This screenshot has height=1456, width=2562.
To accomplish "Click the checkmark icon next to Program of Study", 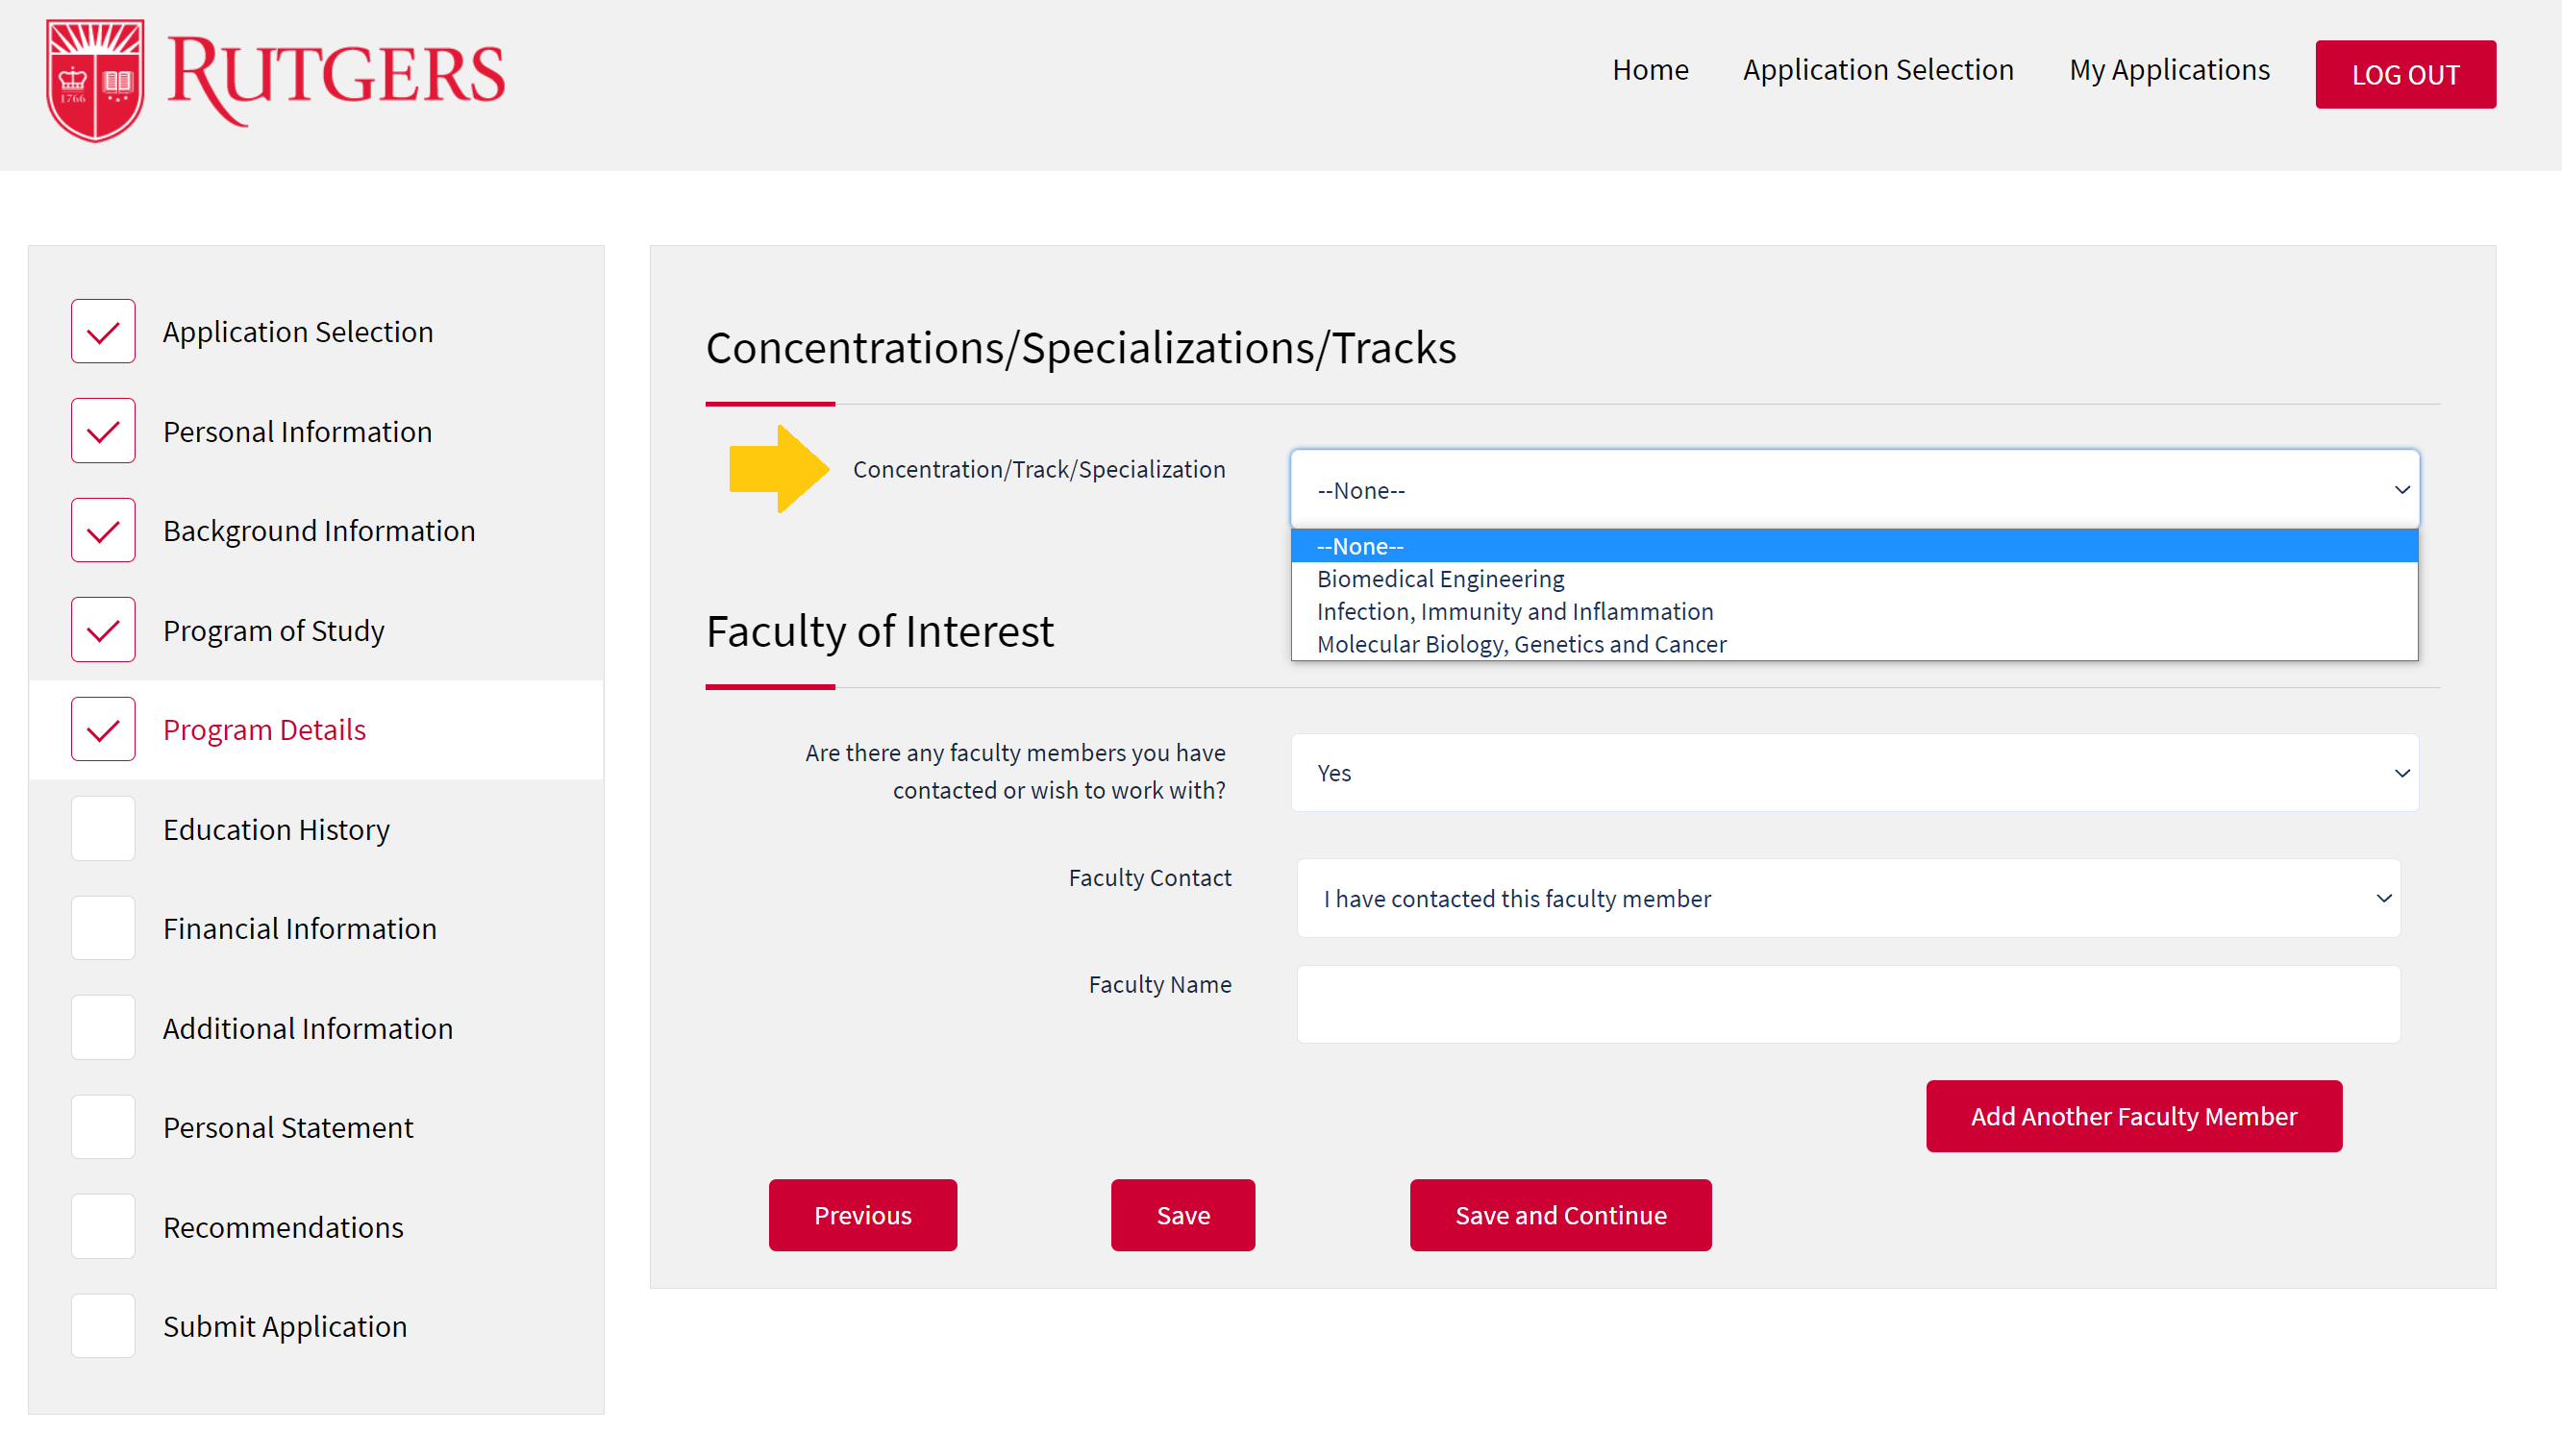I will pyautogui.click(x=103, y=630).
